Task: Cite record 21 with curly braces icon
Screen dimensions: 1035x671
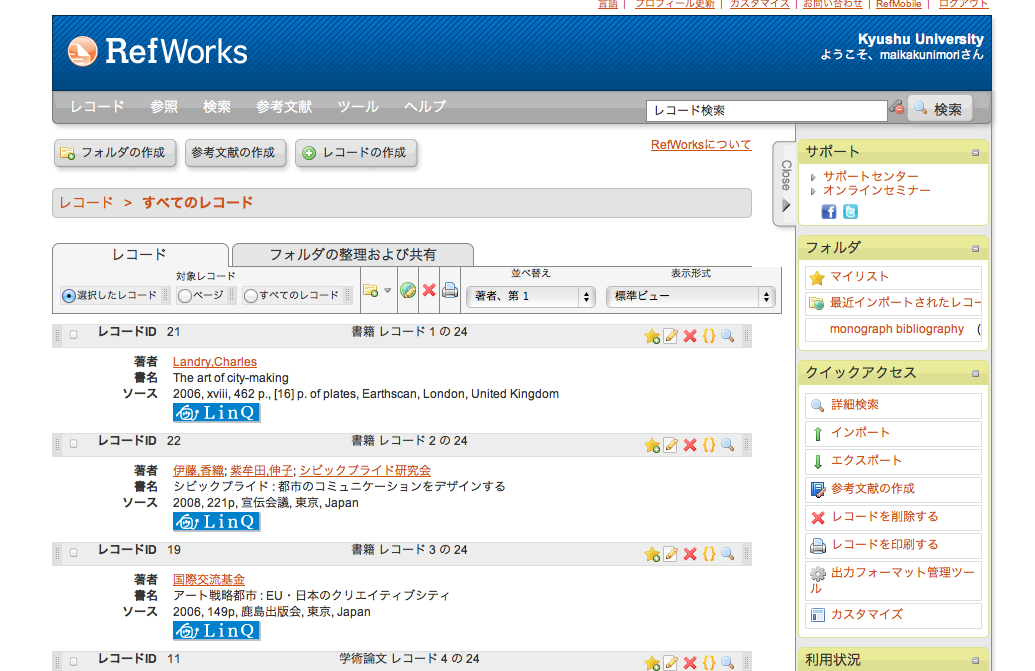Action: point(709,336)
